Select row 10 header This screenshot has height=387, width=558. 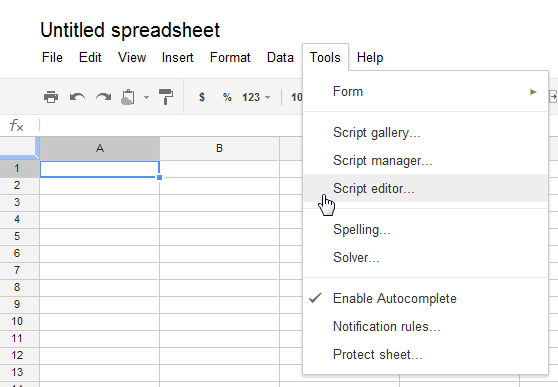[x=19, y=321]
